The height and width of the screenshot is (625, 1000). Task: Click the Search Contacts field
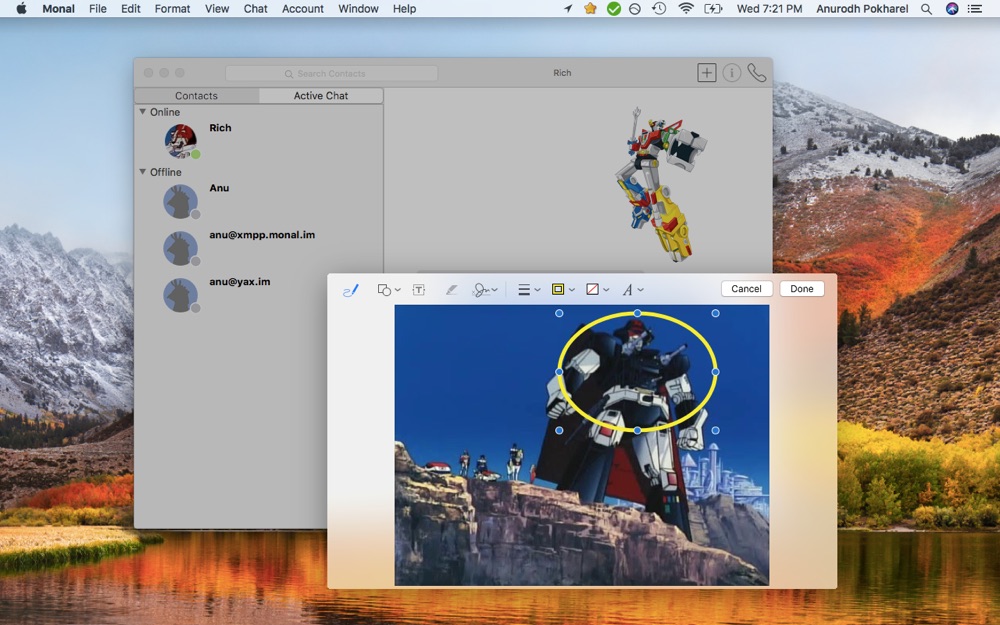(x=331, y=74)
